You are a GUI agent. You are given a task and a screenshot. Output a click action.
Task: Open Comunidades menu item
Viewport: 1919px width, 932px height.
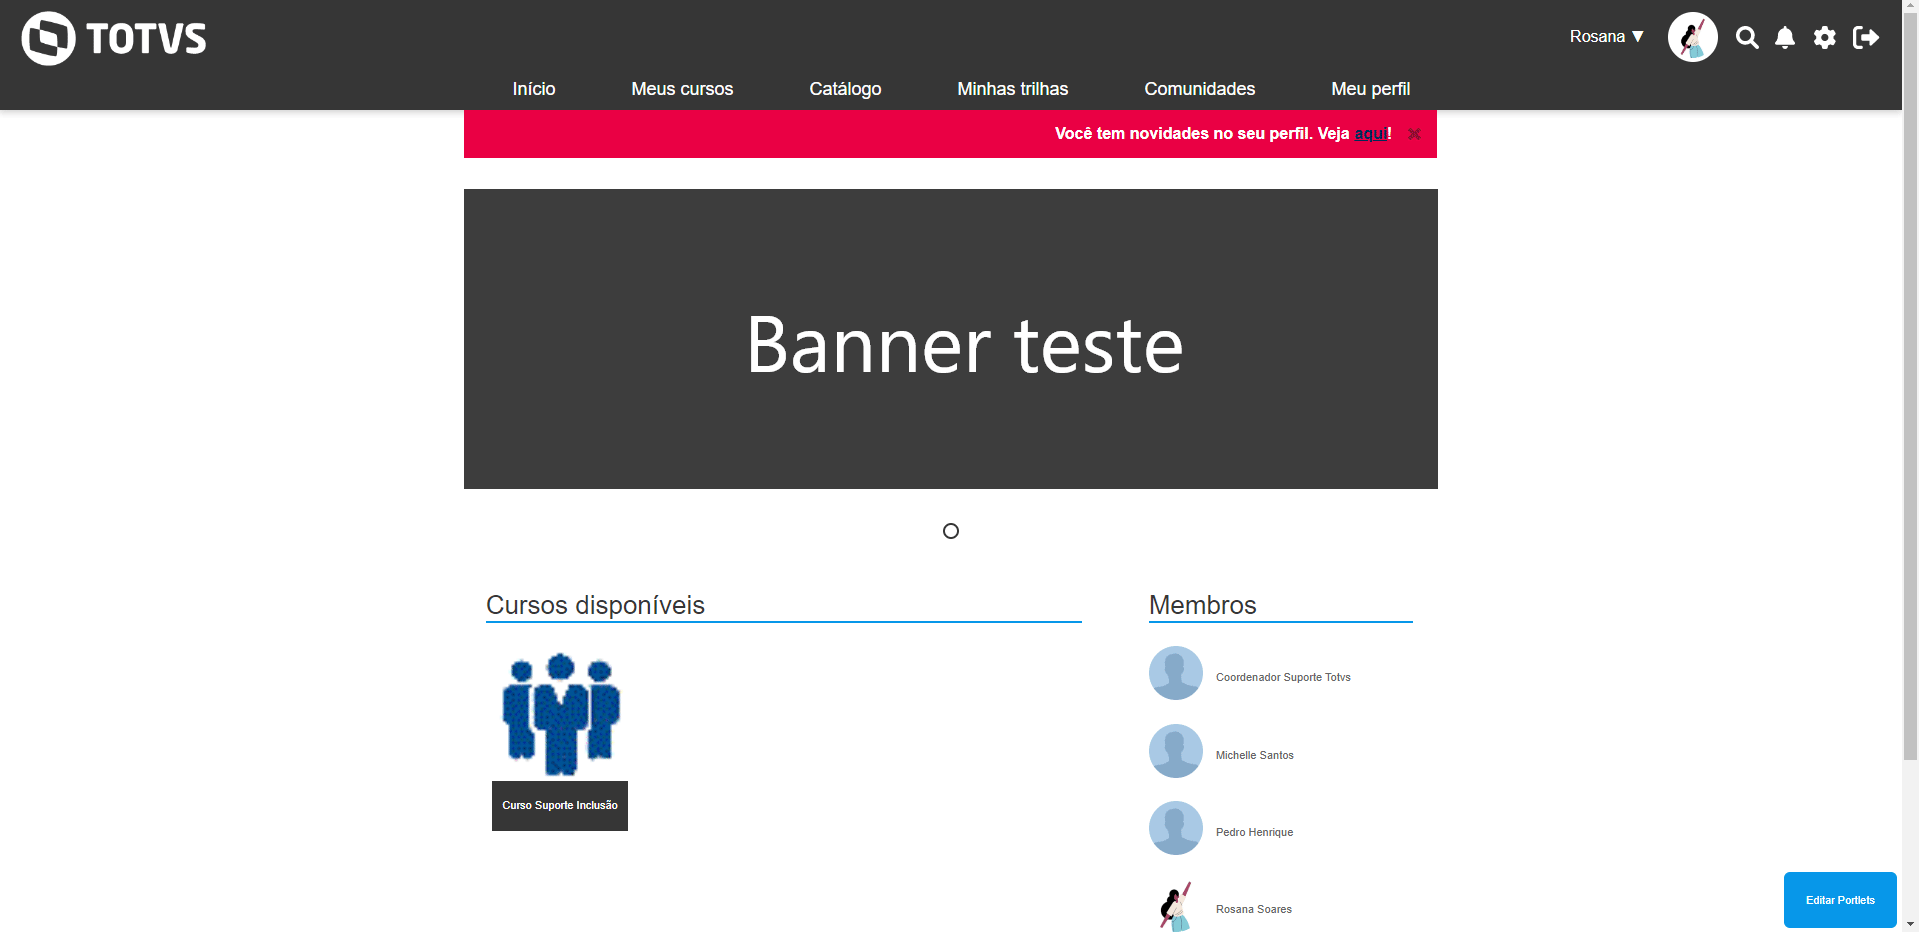tap(1200, 89)
